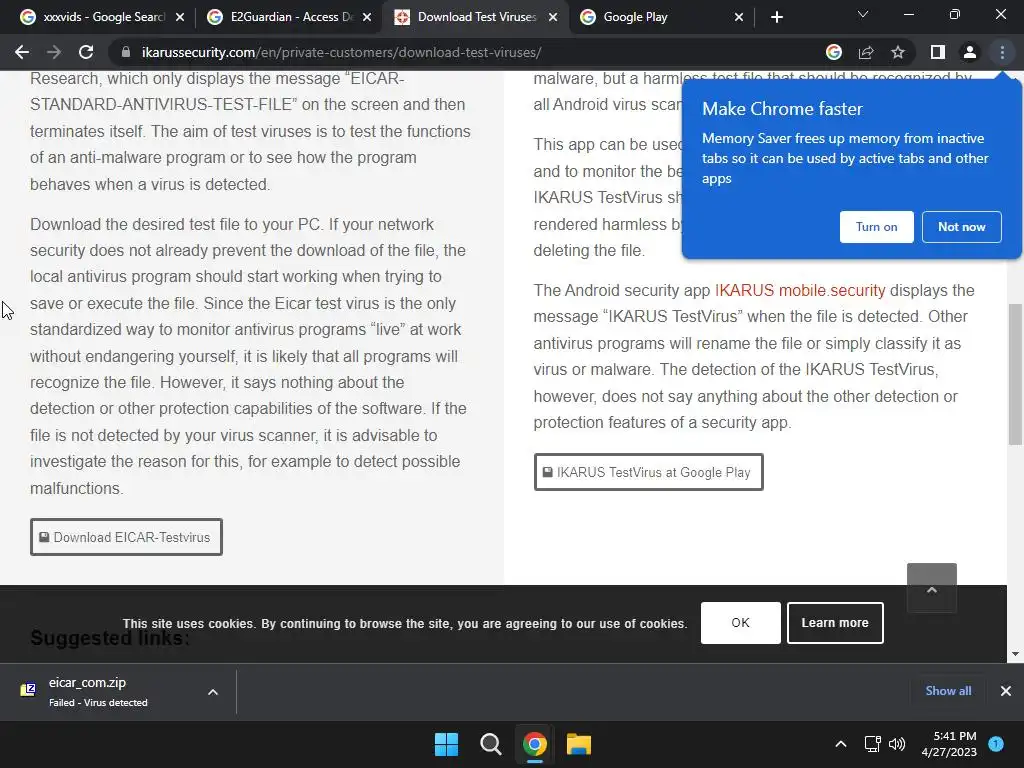Open File Explorer from the taskbar
This screenshot has height=768, width=1024.
pyautogui.click(x=579, y=744)
